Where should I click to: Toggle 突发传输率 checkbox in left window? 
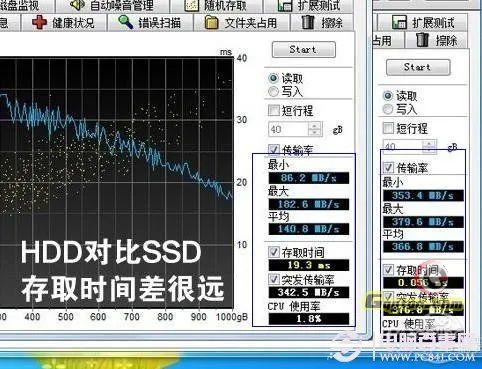(x=274, y=279)
